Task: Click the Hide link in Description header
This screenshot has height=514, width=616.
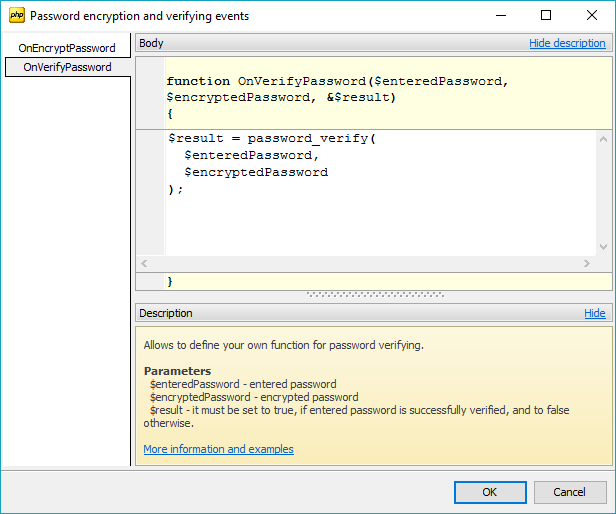Action: [594, 313]
